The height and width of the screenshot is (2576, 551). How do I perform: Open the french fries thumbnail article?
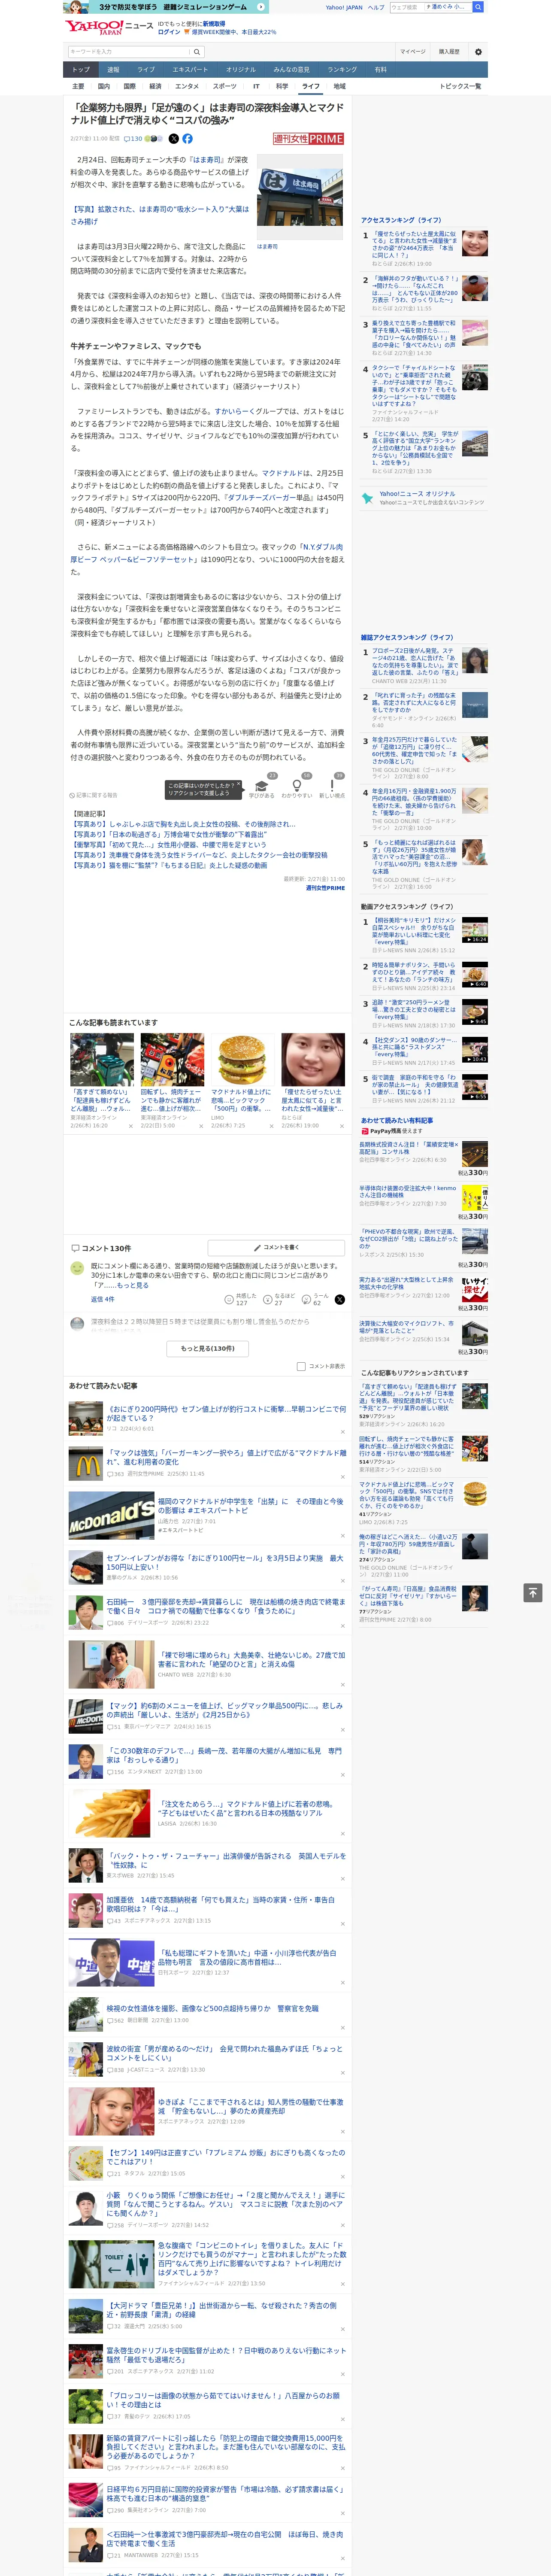click(111, 1814)
